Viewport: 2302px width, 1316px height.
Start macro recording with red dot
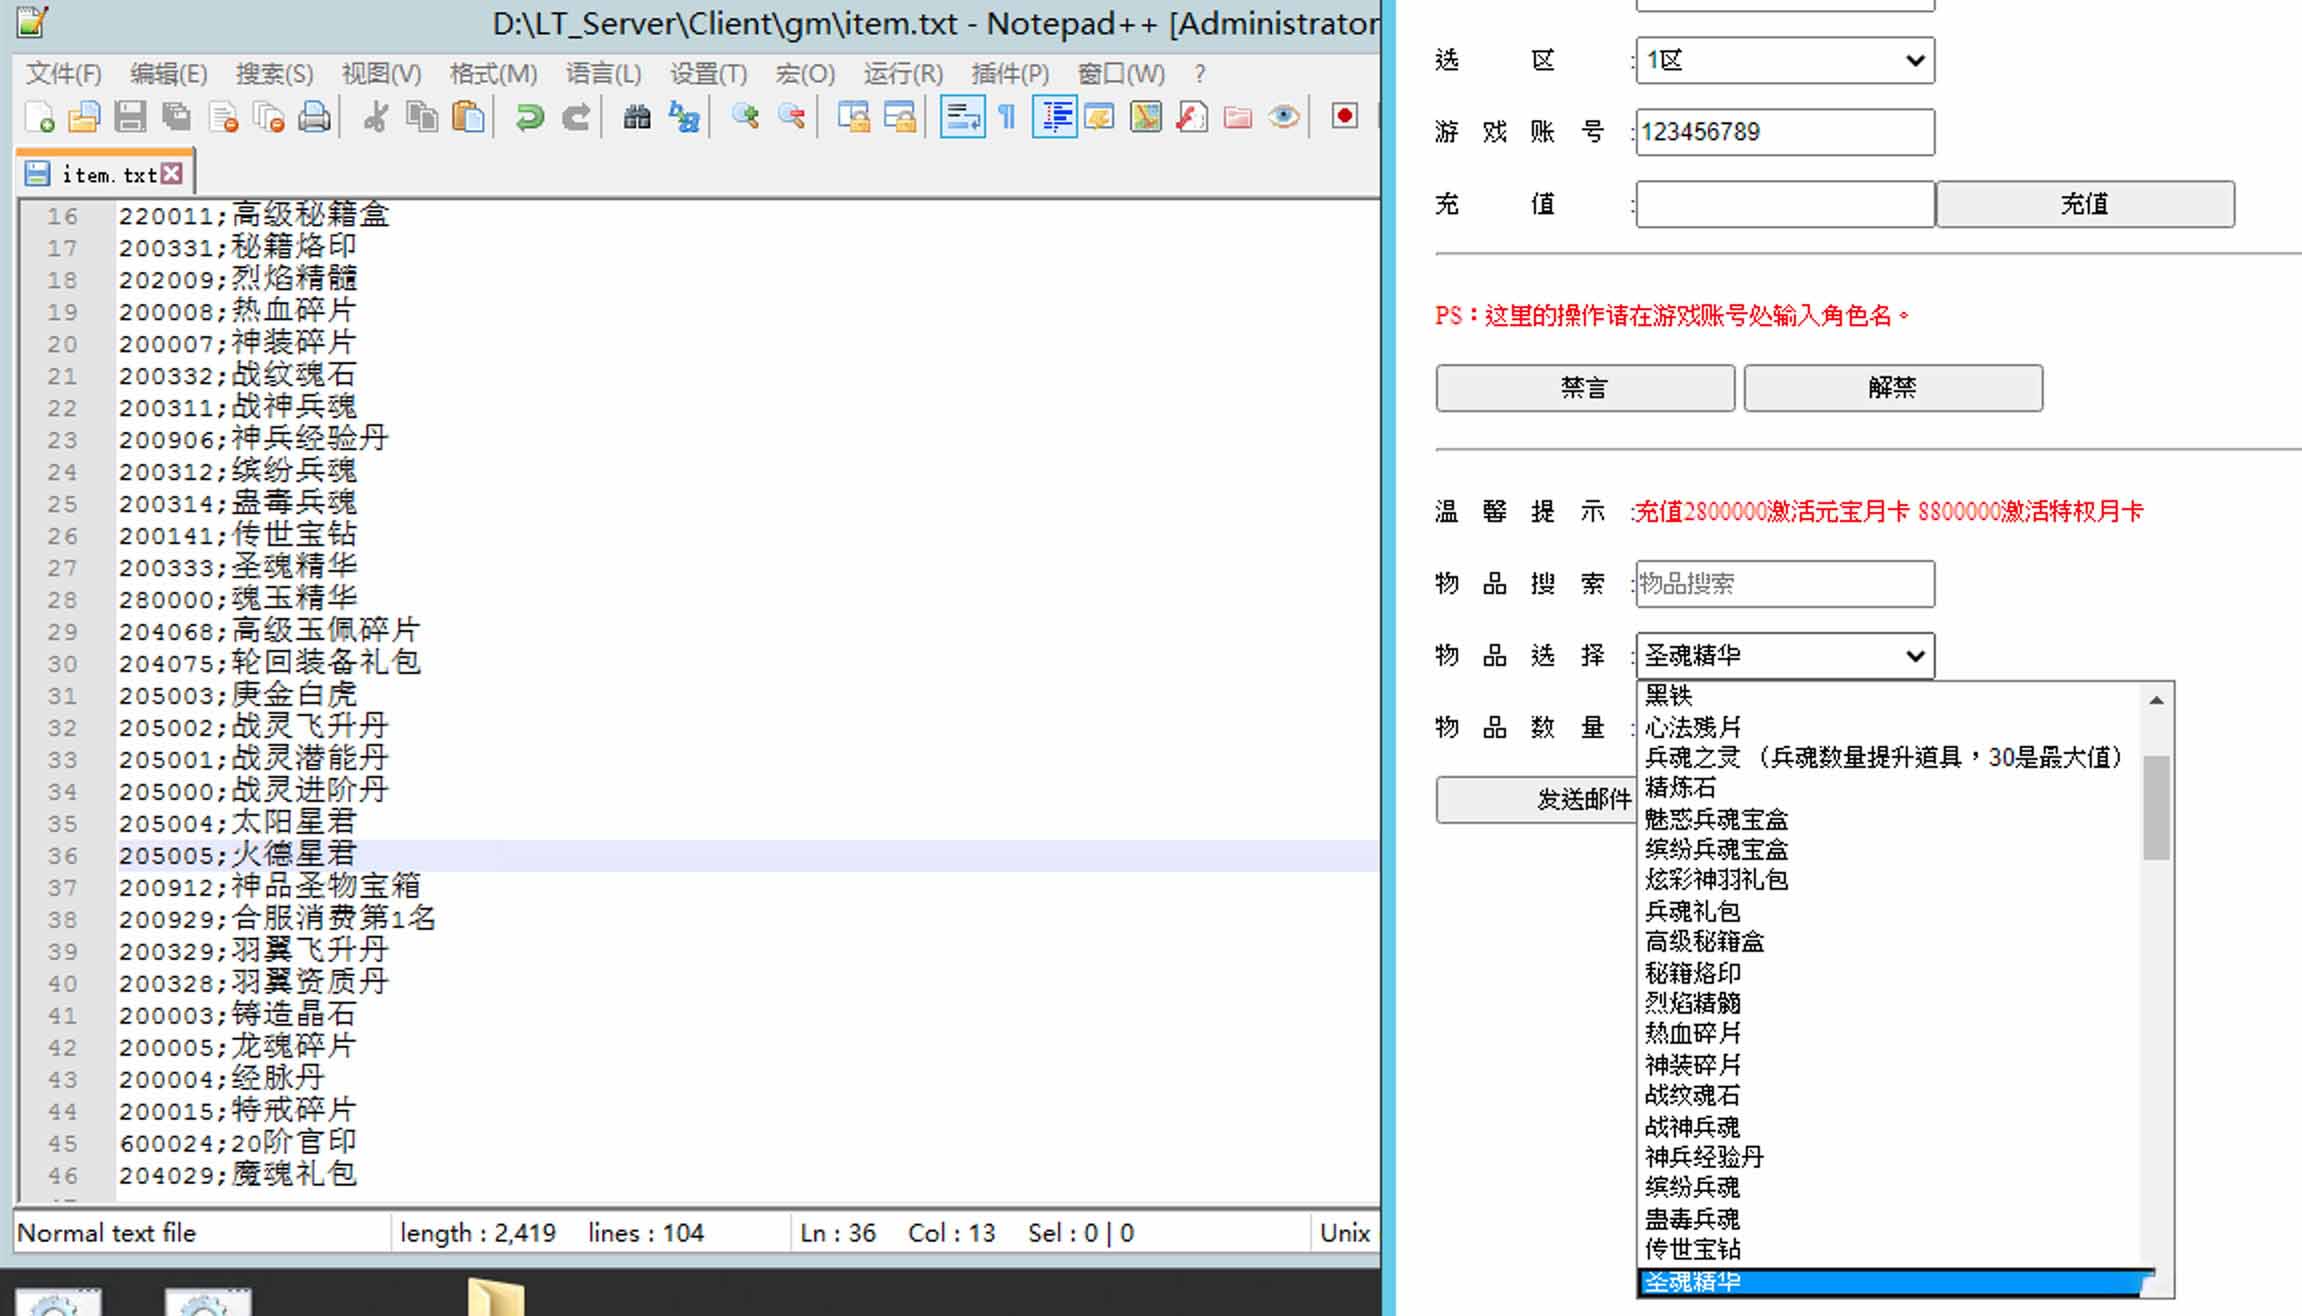[x=1345, y=116]
